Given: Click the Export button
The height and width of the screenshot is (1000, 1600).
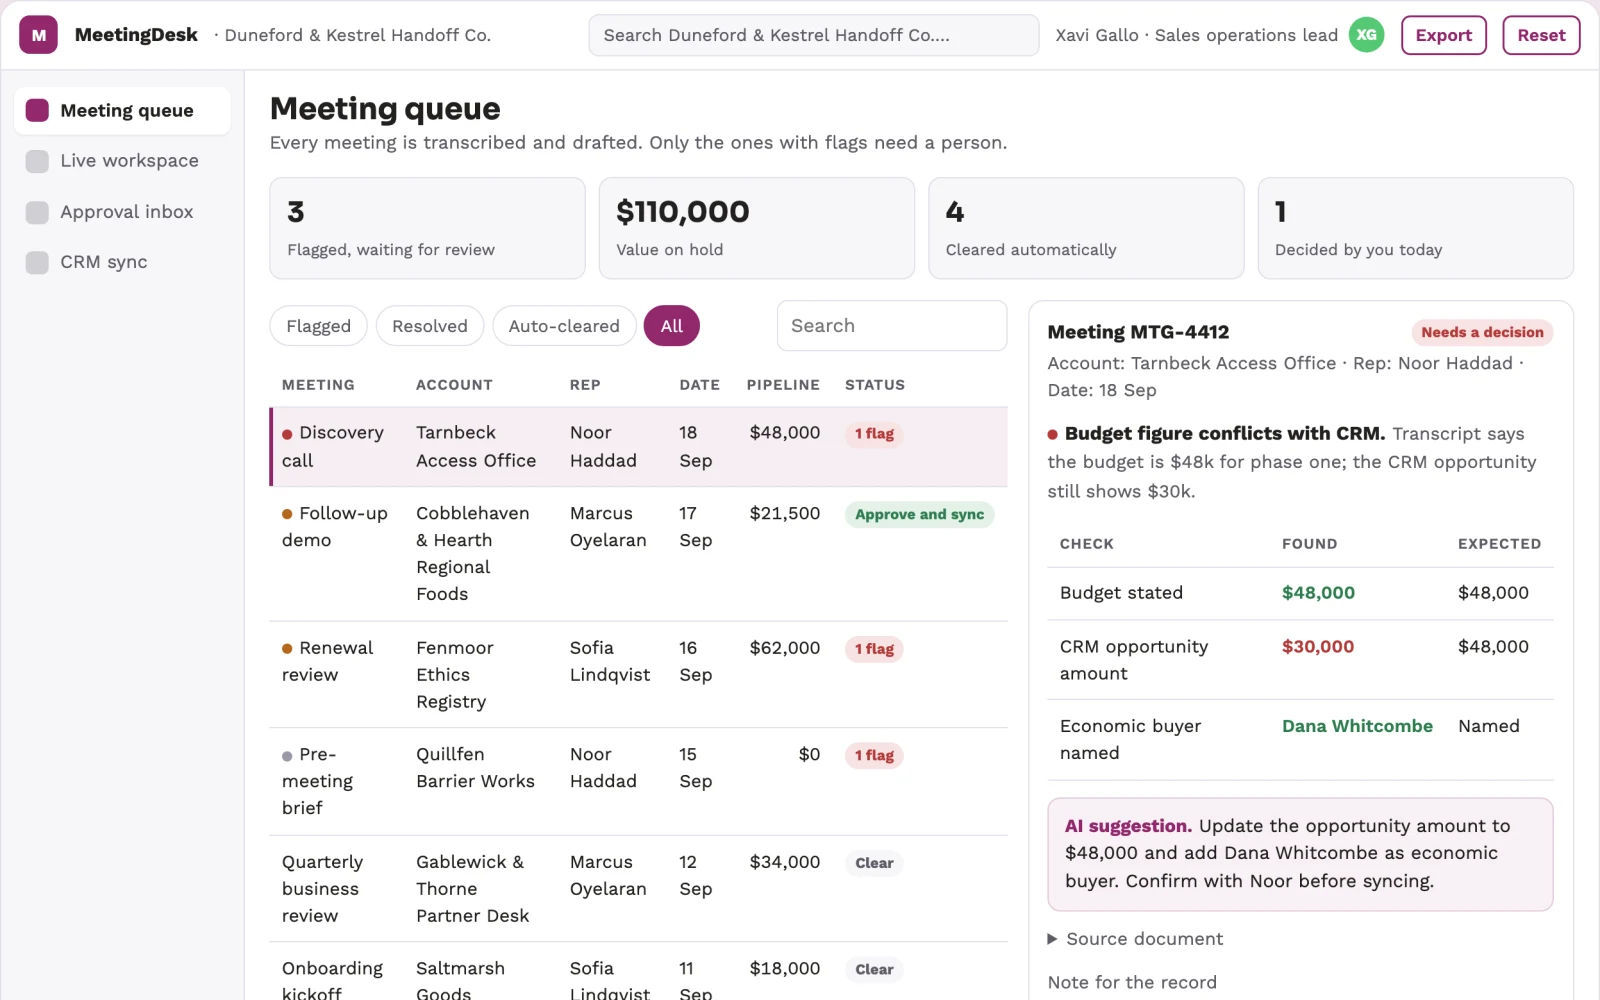Looking at the screenshot, I should click(x=1443, y=35).
